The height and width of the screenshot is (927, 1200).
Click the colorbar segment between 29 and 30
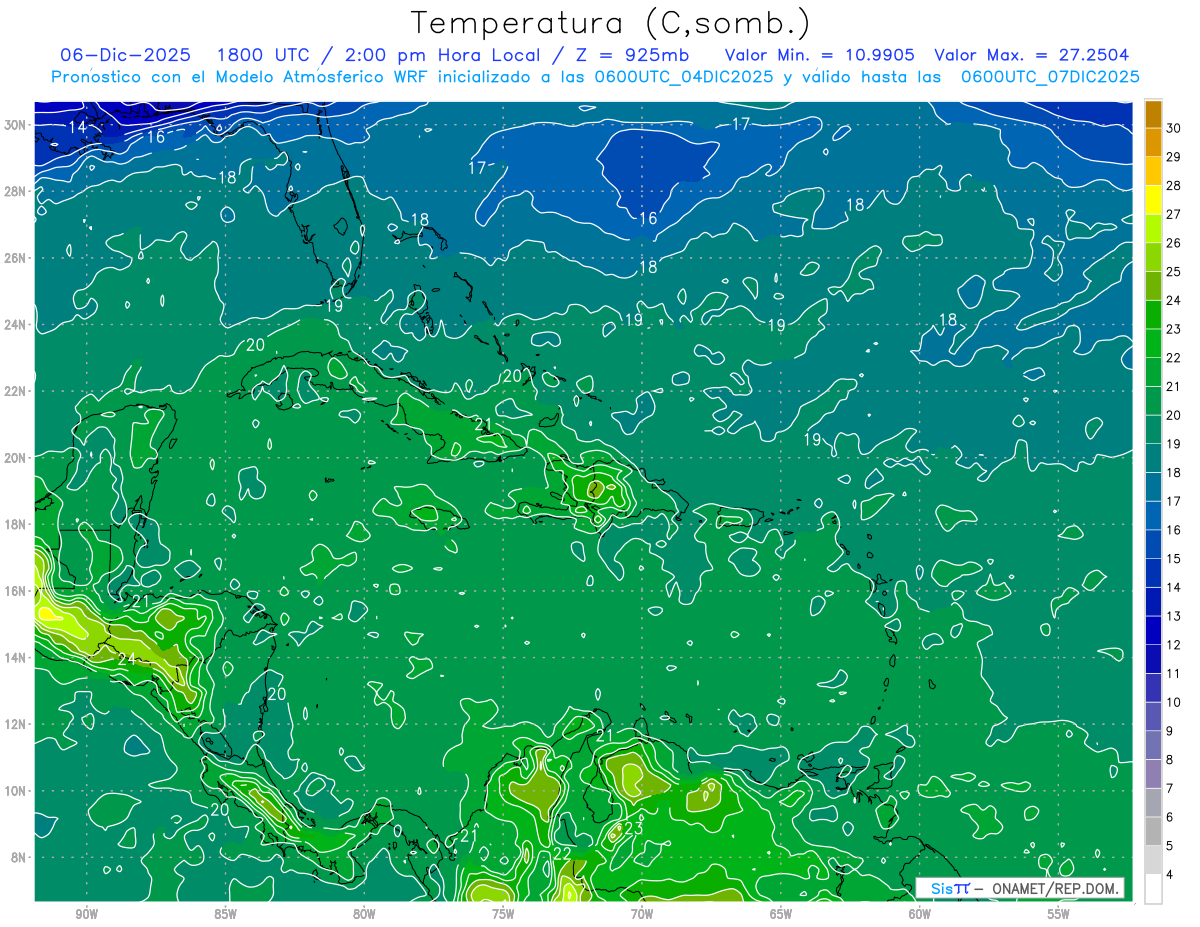click(1153, 143)
